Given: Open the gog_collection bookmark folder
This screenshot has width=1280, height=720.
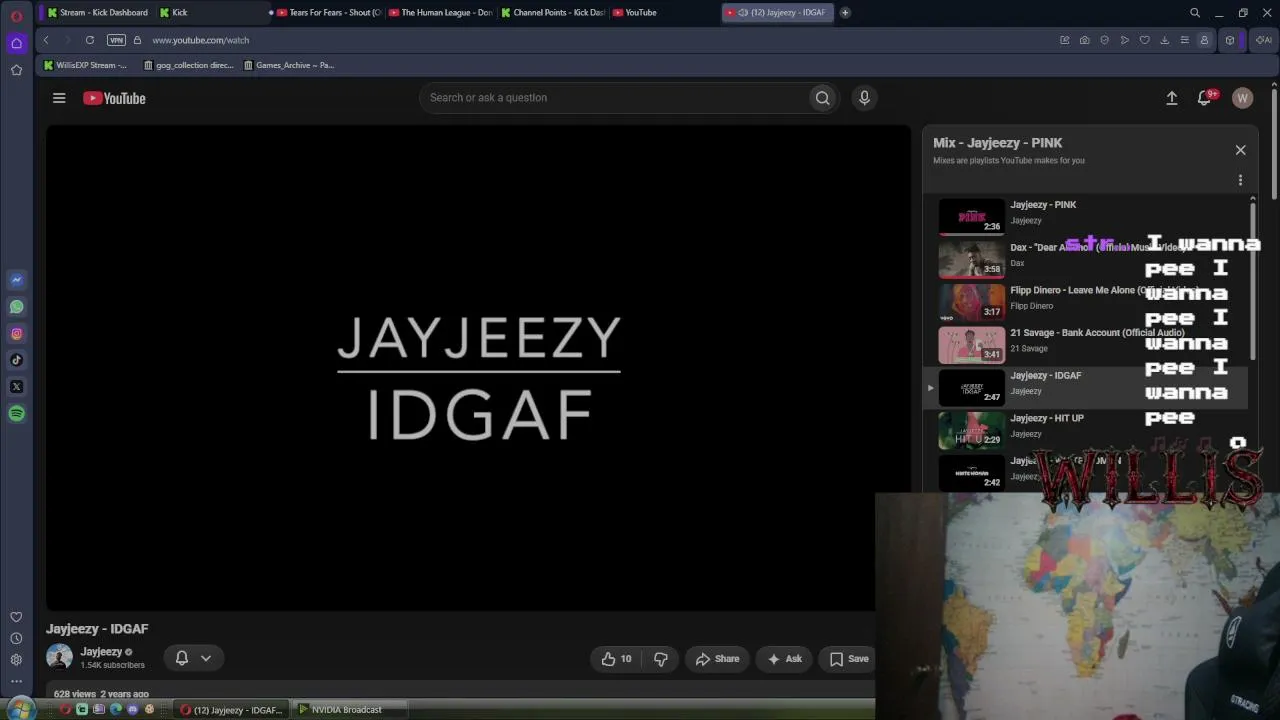Looking at the screenshot, I should coord(189,65).
